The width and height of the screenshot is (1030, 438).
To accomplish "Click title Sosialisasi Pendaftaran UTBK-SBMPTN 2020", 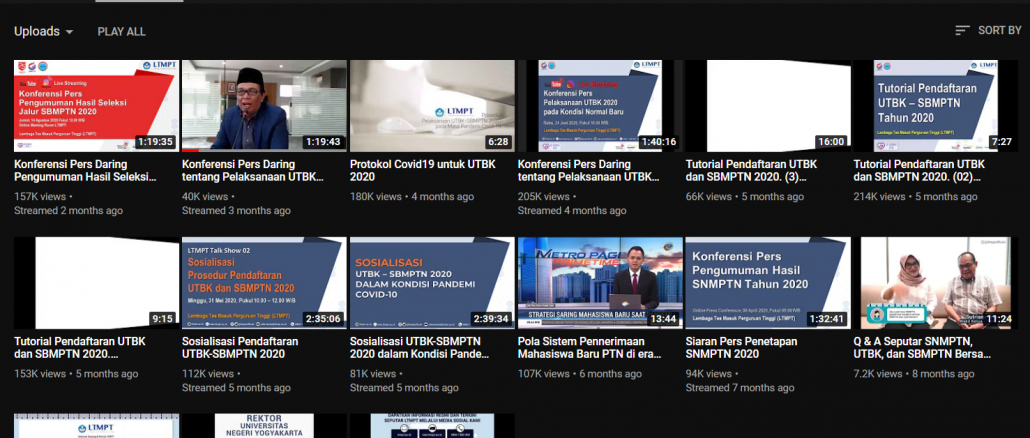I will 240,348.
